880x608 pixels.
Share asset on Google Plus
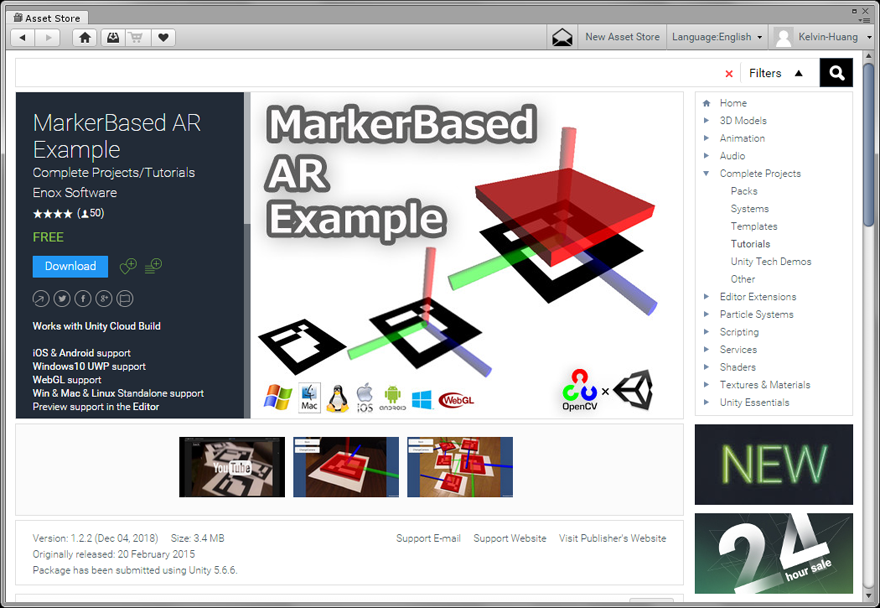click(104, 299)
